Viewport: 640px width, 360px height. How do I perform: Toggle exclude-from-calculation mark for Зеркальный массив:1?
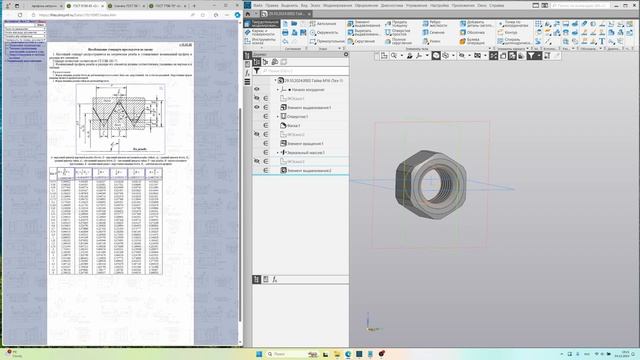click(x=266, y=152)
